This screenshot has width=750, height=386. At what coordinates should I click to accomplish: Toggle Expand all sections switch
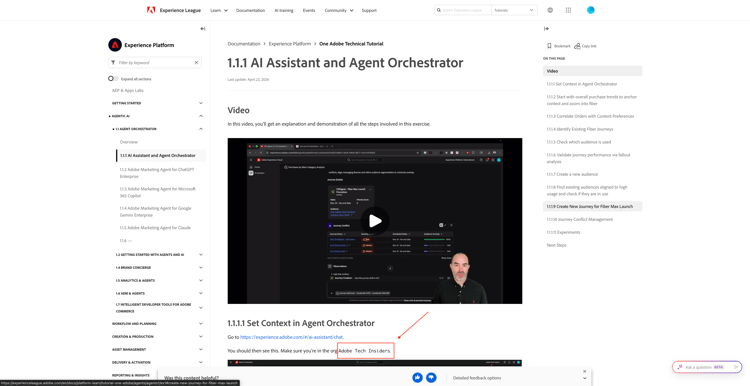point(113,78)
